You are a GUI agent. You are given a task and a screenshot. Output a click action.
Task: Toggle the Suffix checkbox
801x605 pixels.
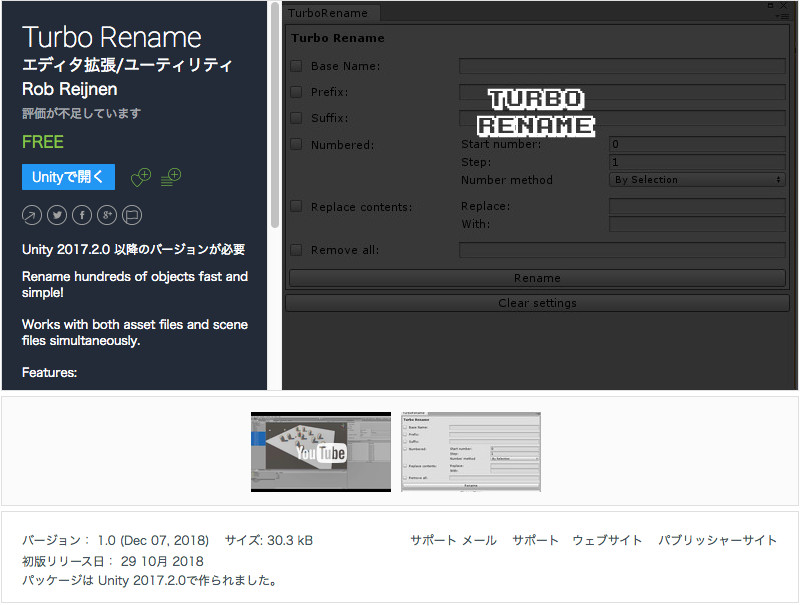point(296,118)
